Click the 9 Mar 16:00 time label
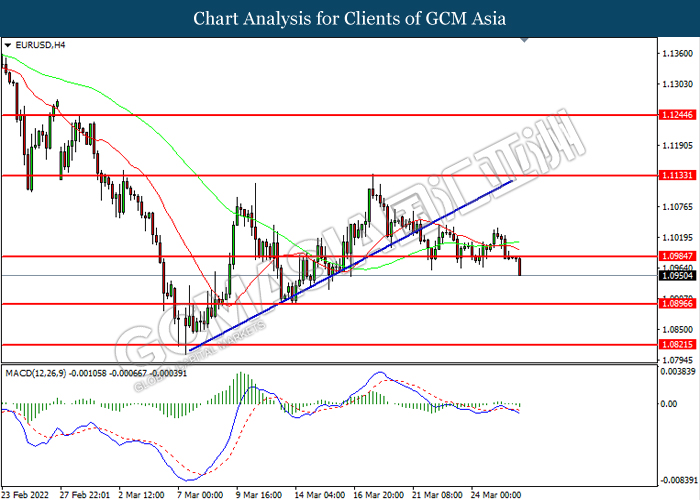 (259, 495)
